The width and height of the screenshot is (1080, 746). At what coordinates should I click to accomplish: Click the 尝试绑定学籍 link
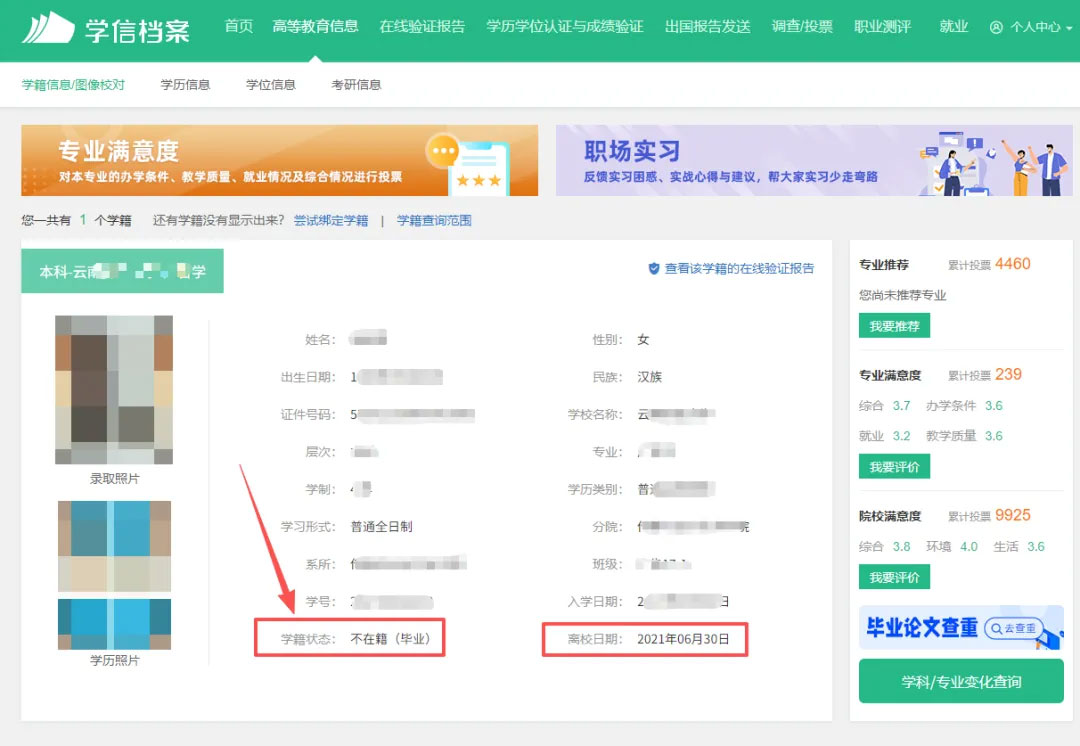tap(331, 220)
